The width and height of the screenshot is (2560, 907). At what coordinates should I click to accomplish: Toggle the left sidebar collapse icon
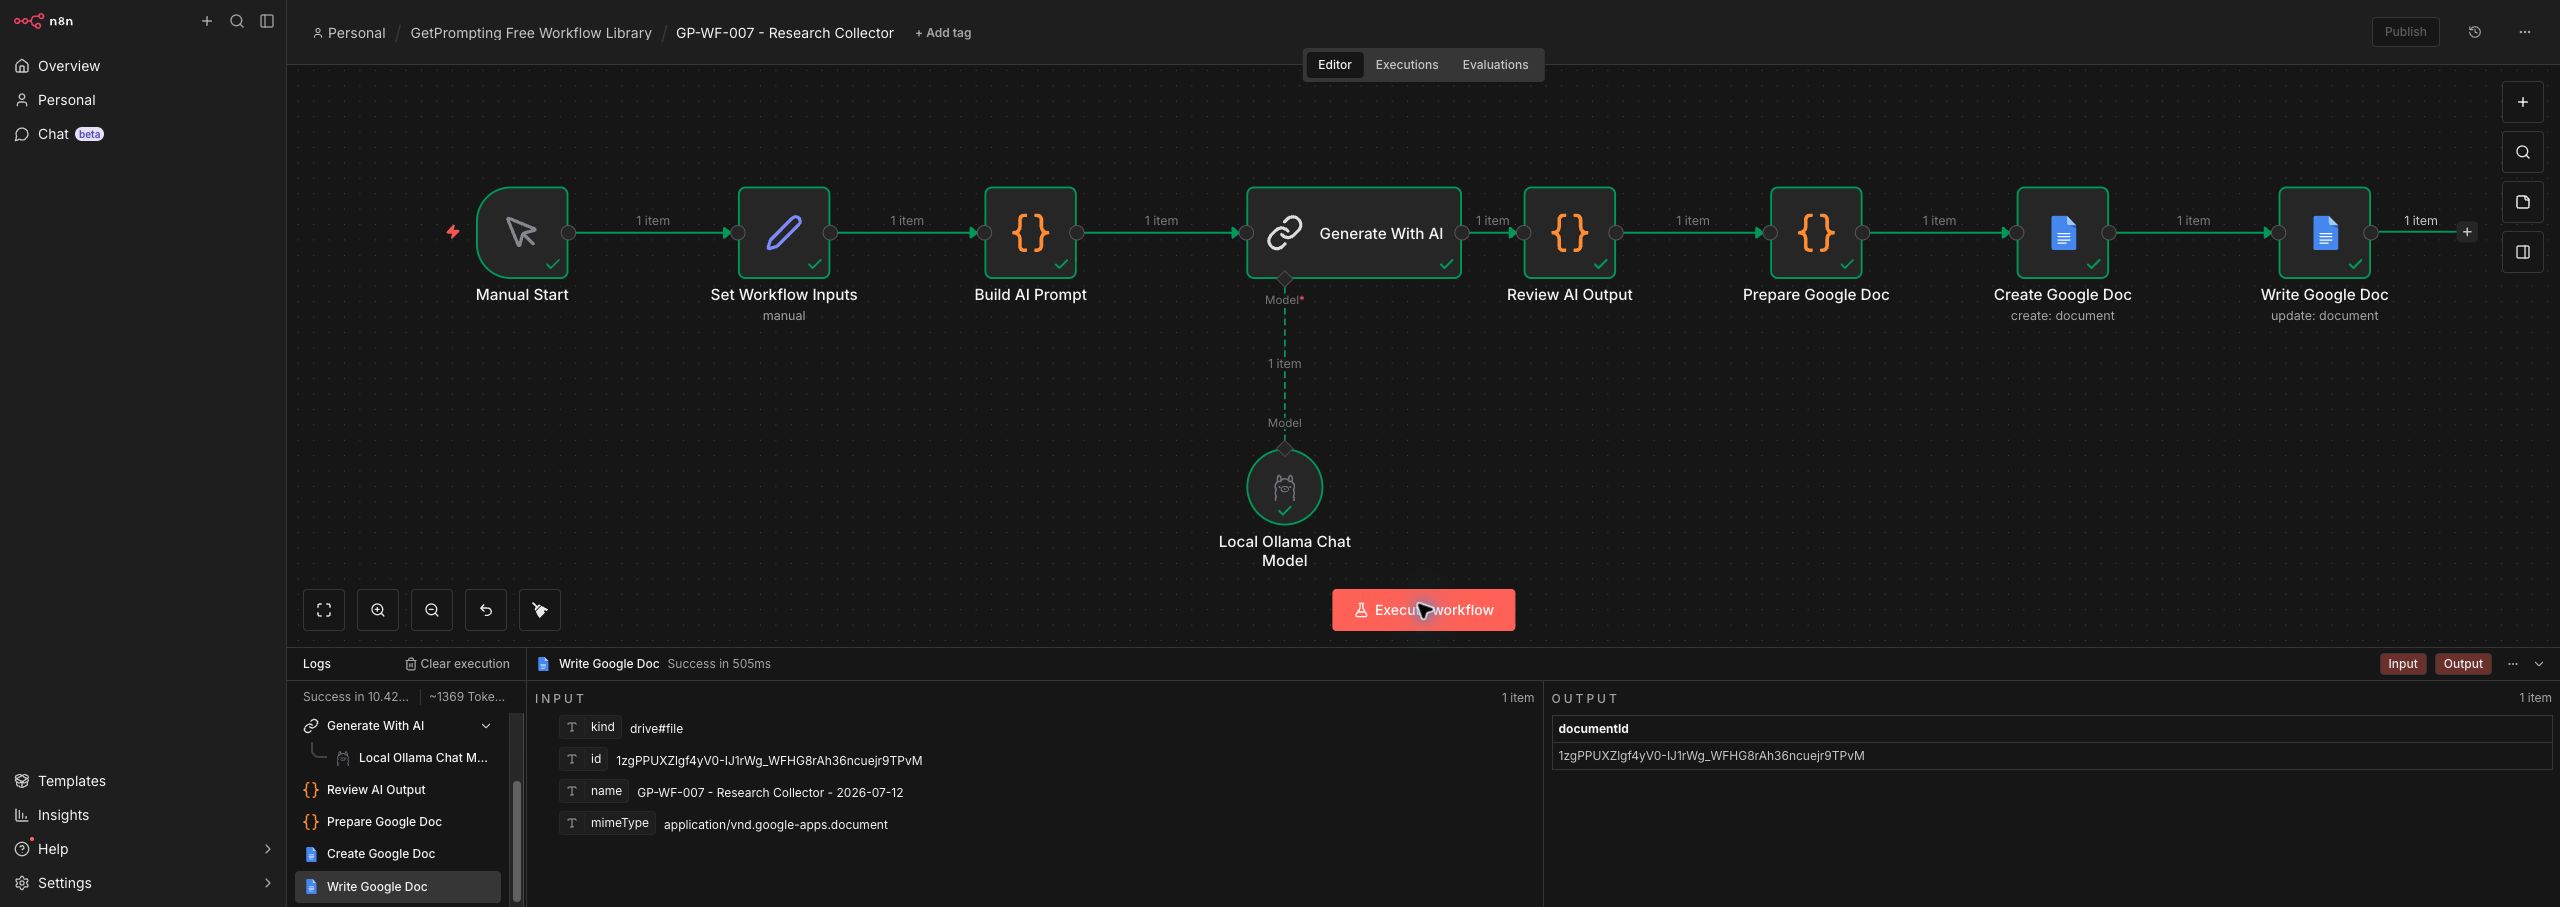click(267, 21)
